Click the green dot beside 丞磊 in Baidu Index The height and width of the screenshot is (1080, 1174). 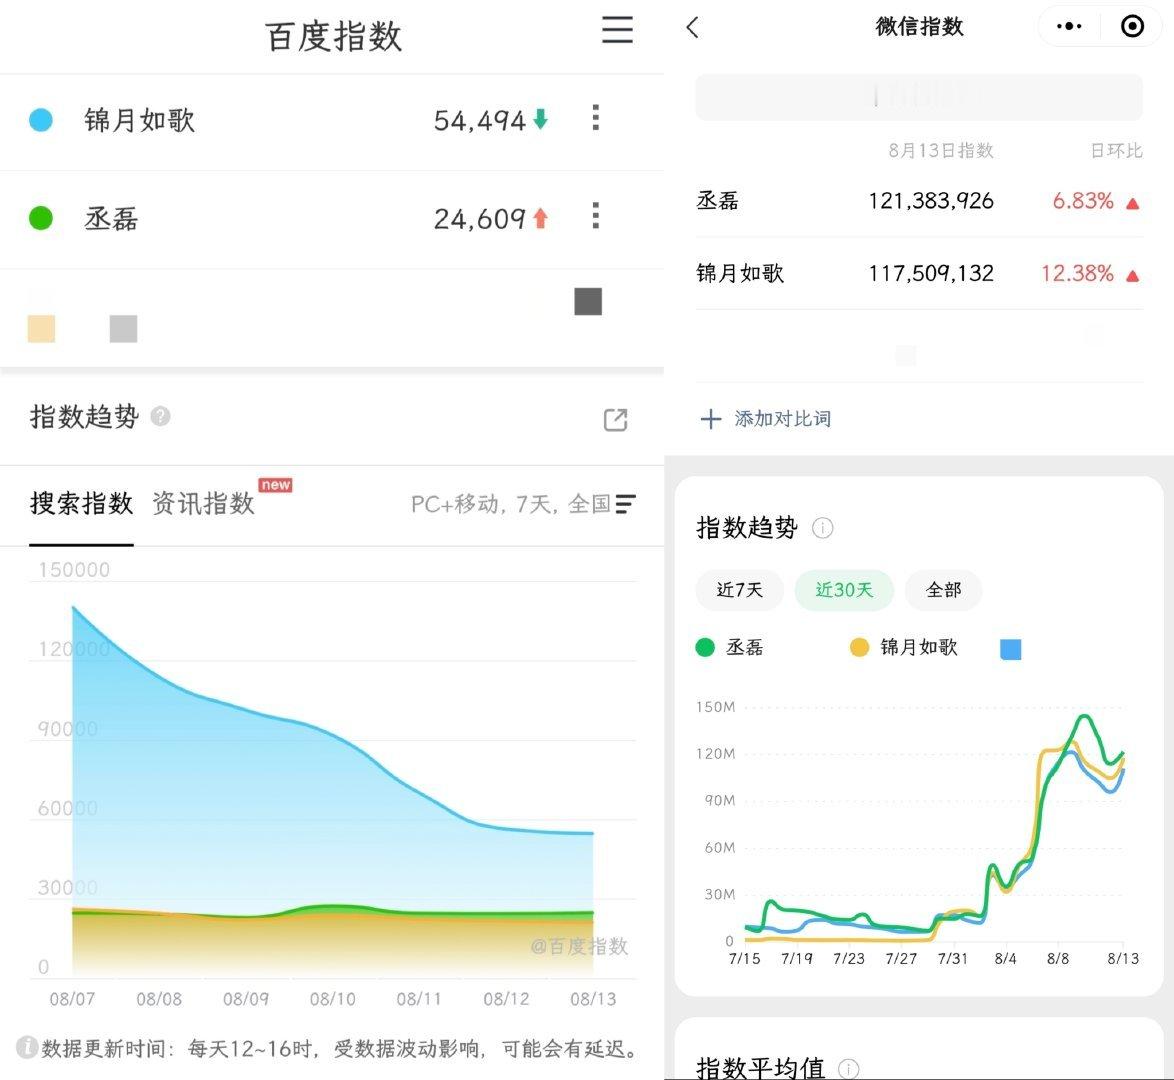[40, 218]
